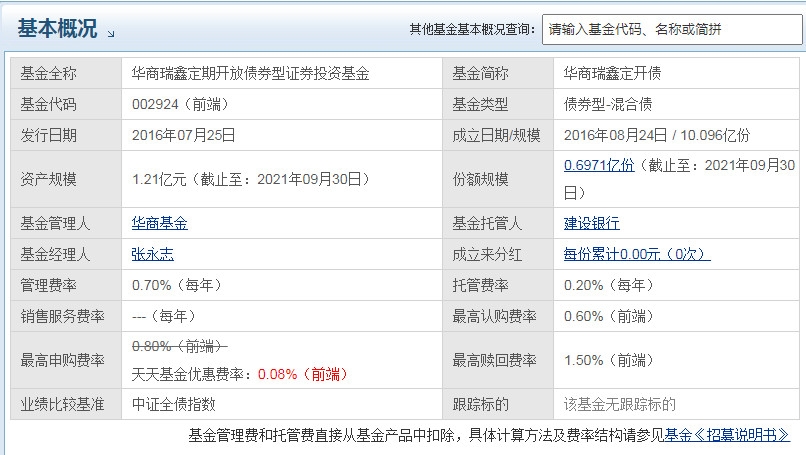This screenshot has width=806, height=455.
Task: Select asset size 1.21亿元 value
Action: (x=251, y=179)
